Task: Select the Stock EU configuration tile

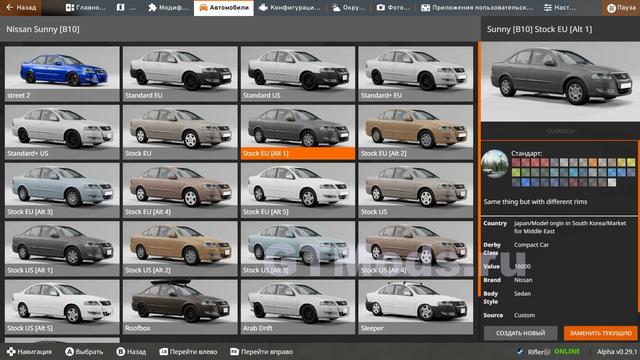Action: point(180,132)
